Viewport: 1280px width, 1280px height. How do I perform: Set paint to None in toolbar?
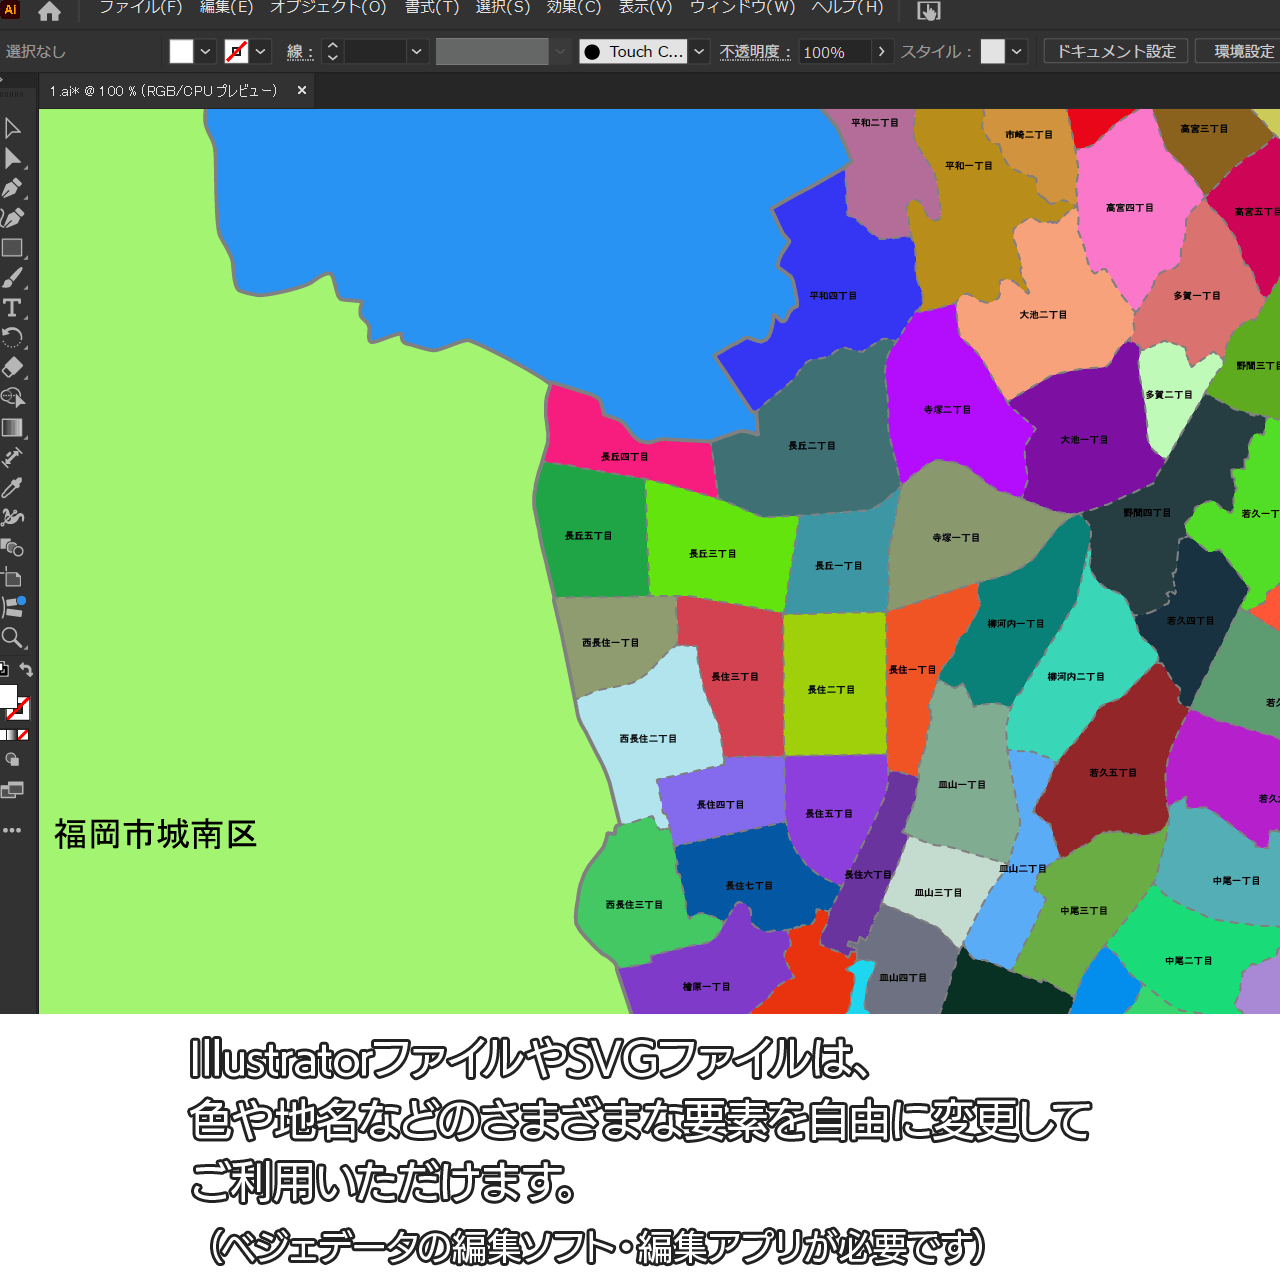coord(23,735)
